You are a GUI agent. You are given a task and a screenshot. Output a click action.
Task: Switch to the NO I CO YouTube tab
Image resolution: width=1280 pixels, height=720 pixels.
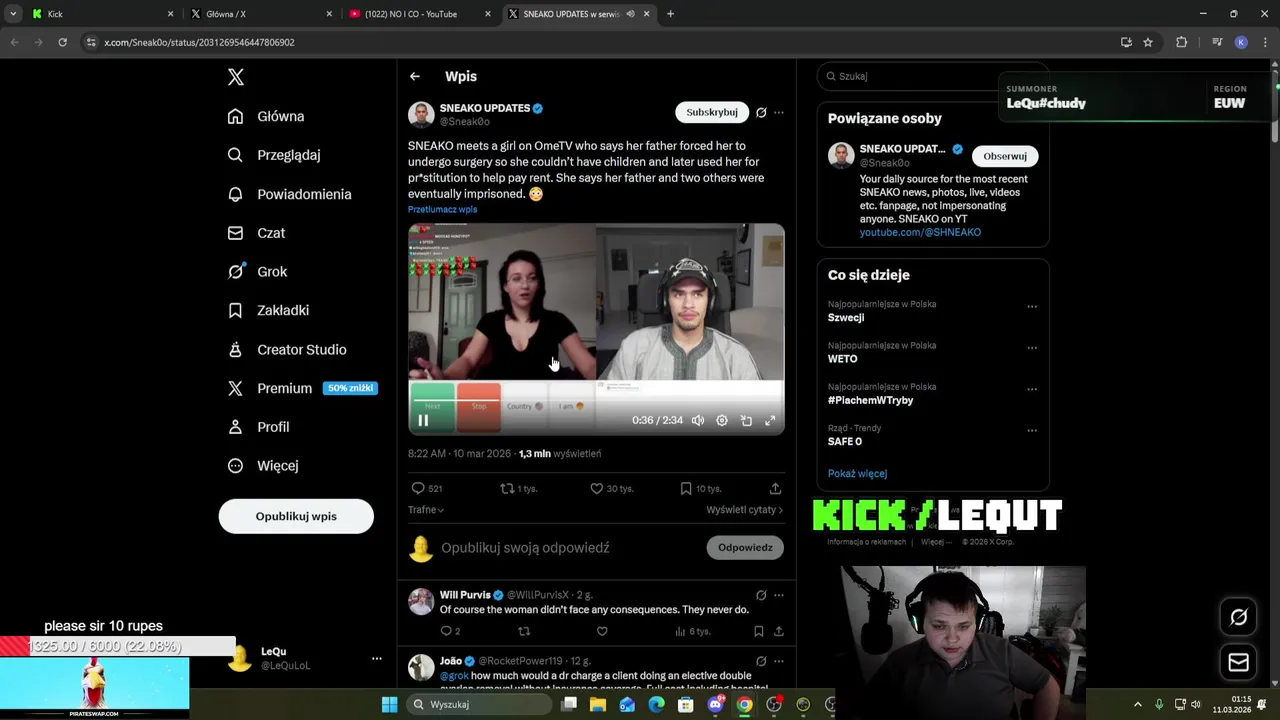[420, 14]
